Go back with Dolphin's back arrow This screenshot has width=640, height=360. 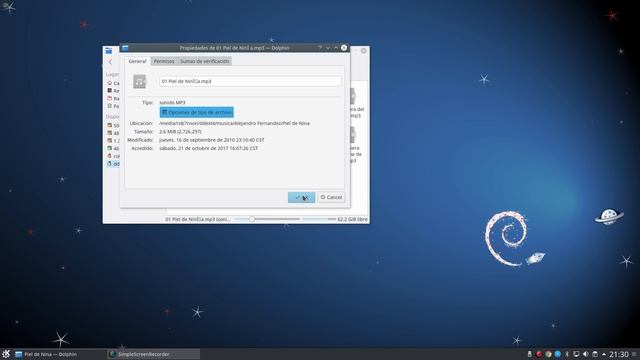[110, 62]
